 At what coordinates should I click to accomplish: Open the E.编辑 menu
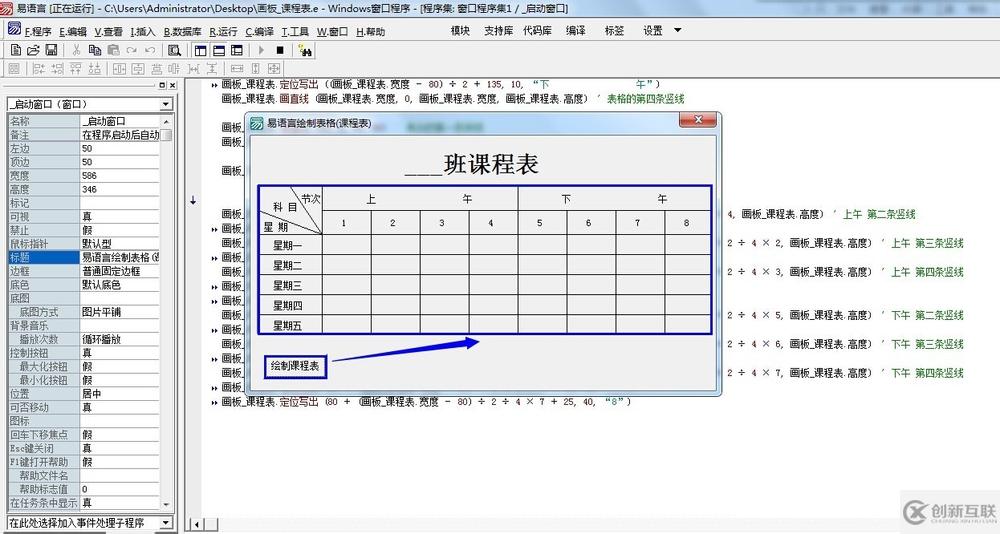click(x=73, y=31)
